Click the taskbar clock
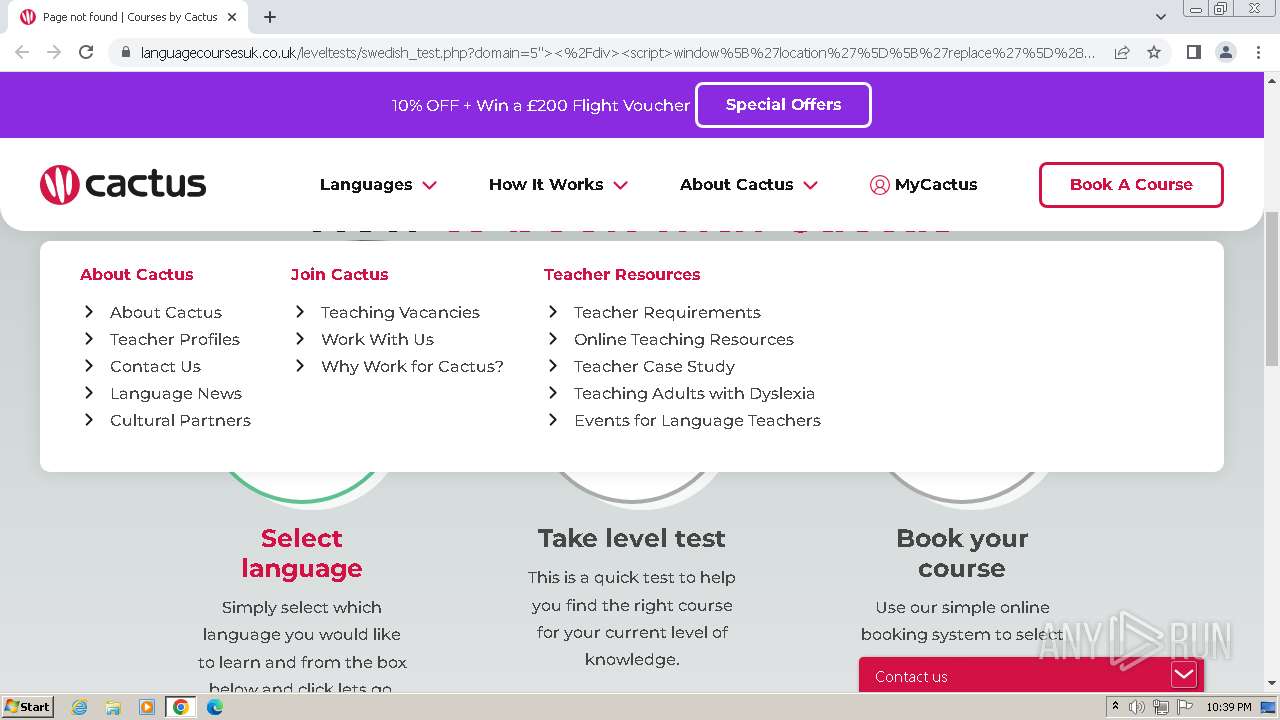 tap(1229, 707)
